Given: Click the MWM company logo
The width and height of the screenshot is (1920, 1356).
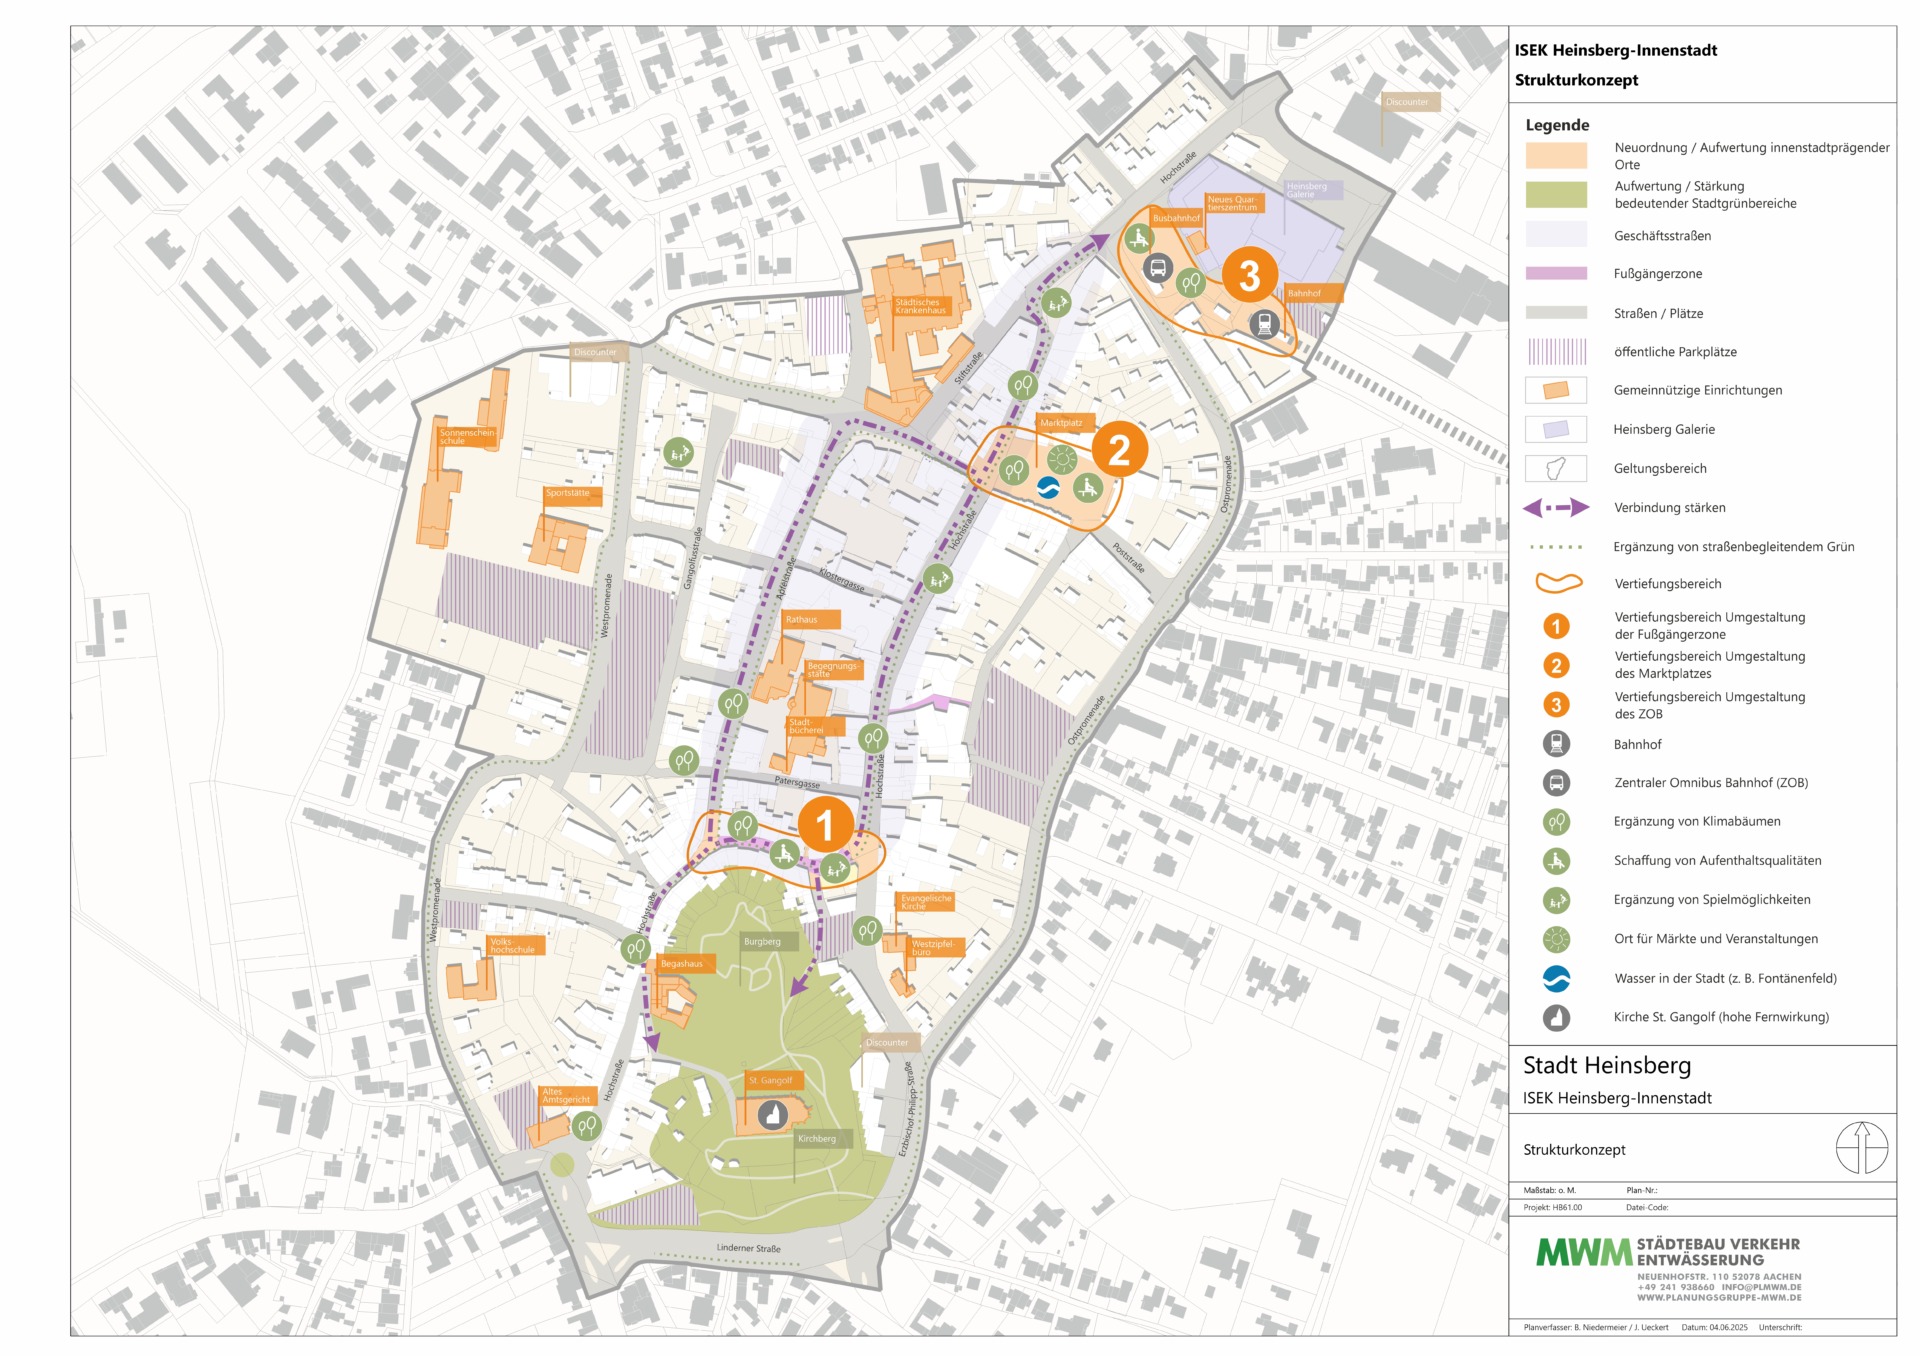Looking at the screenshot, I should pyautogui.click(x=1584, y=1252).
